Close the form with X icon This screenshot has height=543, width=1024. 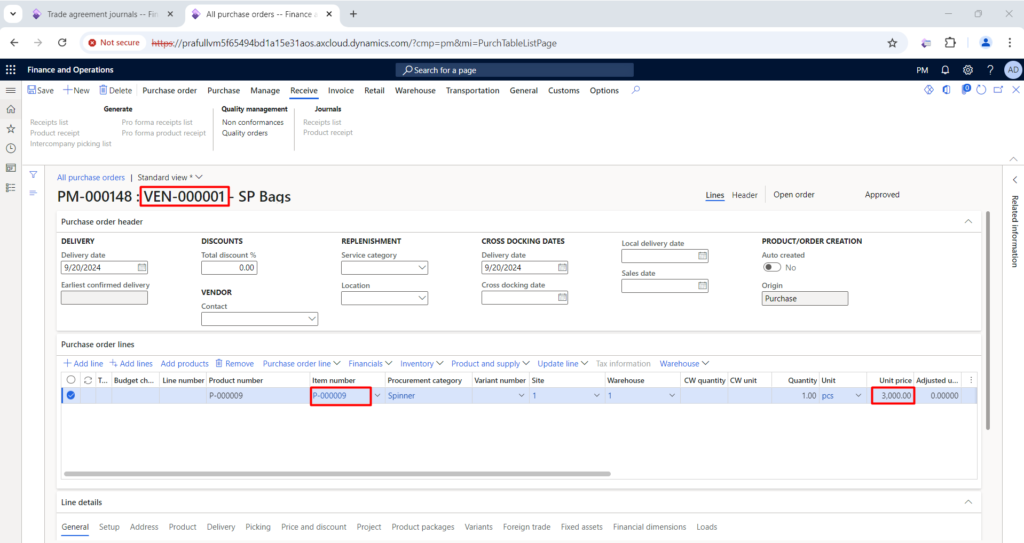(x=1016, y=90)
